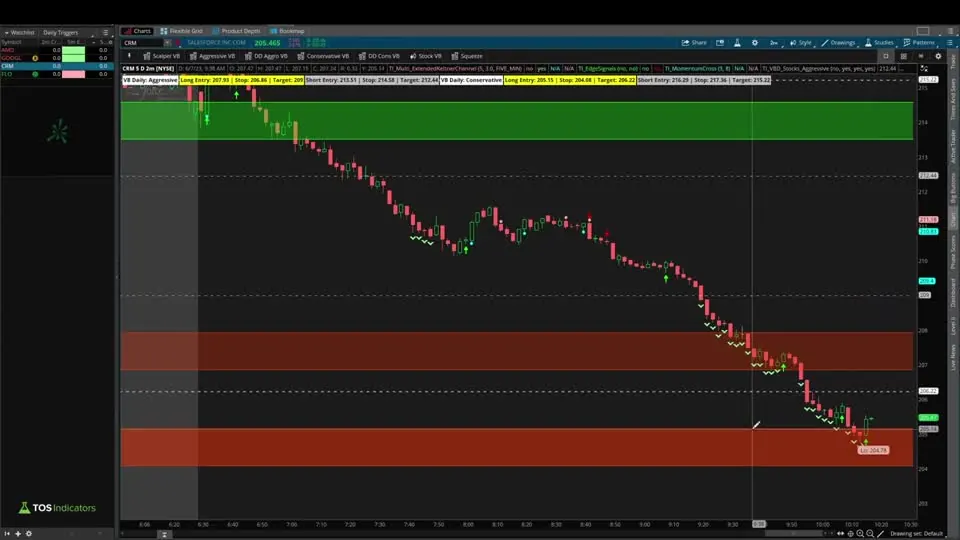Click the VB Daily: Aggressive label

point(150,80)
